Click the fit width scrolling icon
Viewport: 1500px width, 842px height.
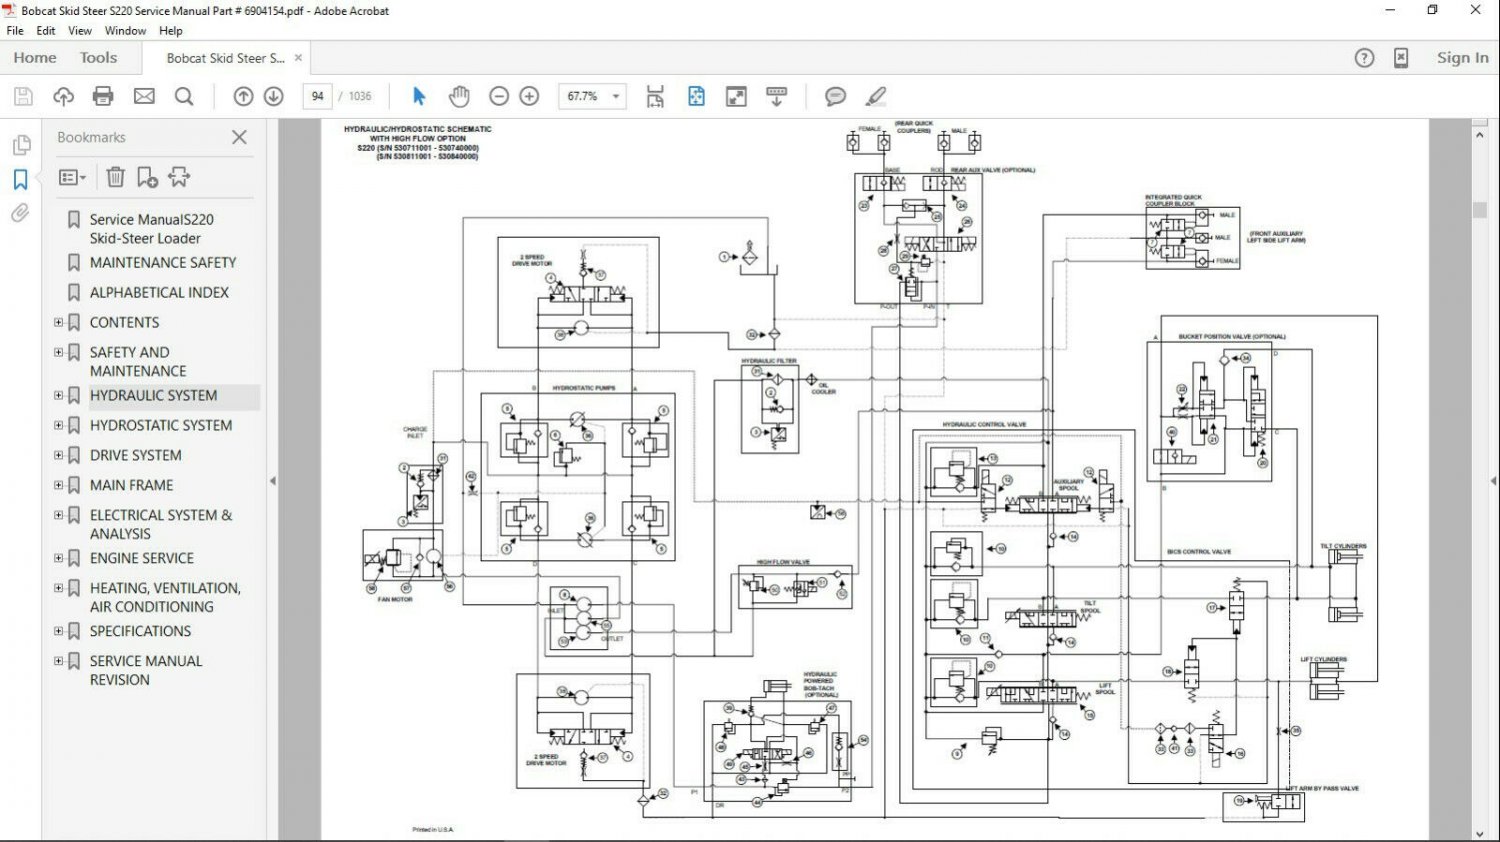point(655,96)
